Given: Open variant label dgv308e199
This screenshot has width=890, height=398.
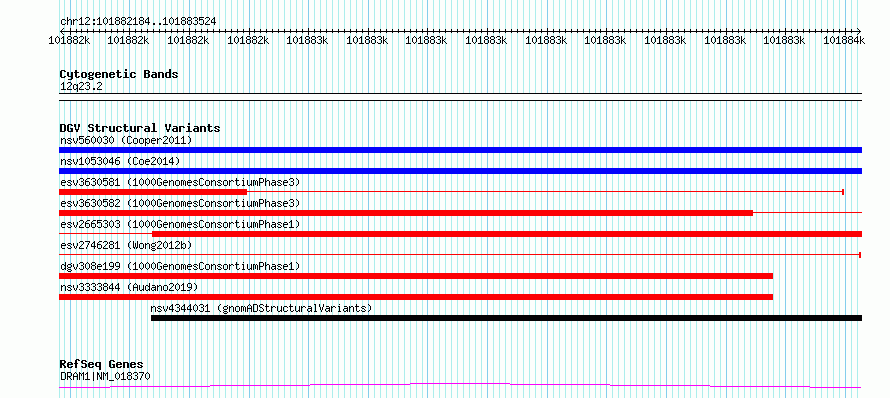Looking at the screenshot, I should [x=179, y=266].
